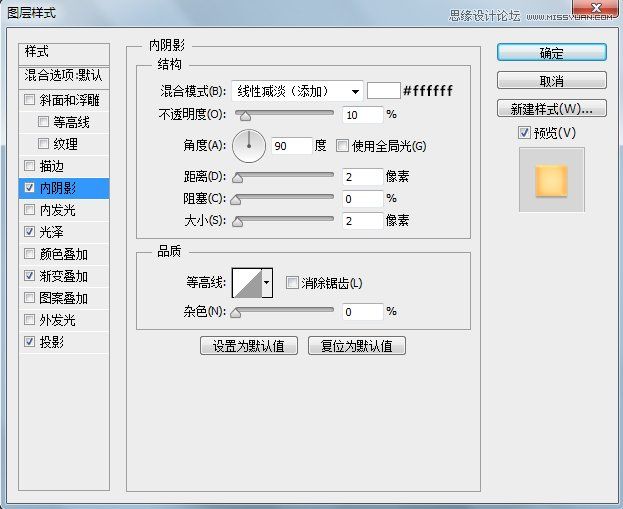Image resolution: width=623 pixels, height=509 pixels.
Task: Uncheck the 渐变叠加 checkbox
Action: pyautogui.click(x=29, y=275)
